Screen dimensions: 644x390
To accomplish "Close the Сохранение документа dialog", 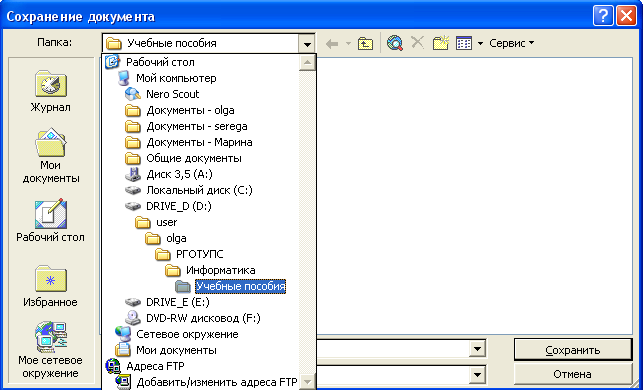I will 627,17.
